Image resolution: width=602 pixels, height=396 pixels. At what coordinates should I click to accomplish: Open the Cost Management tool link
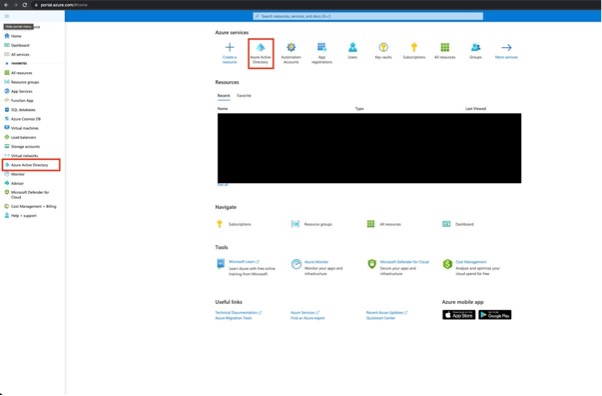(x=471, y=262)
